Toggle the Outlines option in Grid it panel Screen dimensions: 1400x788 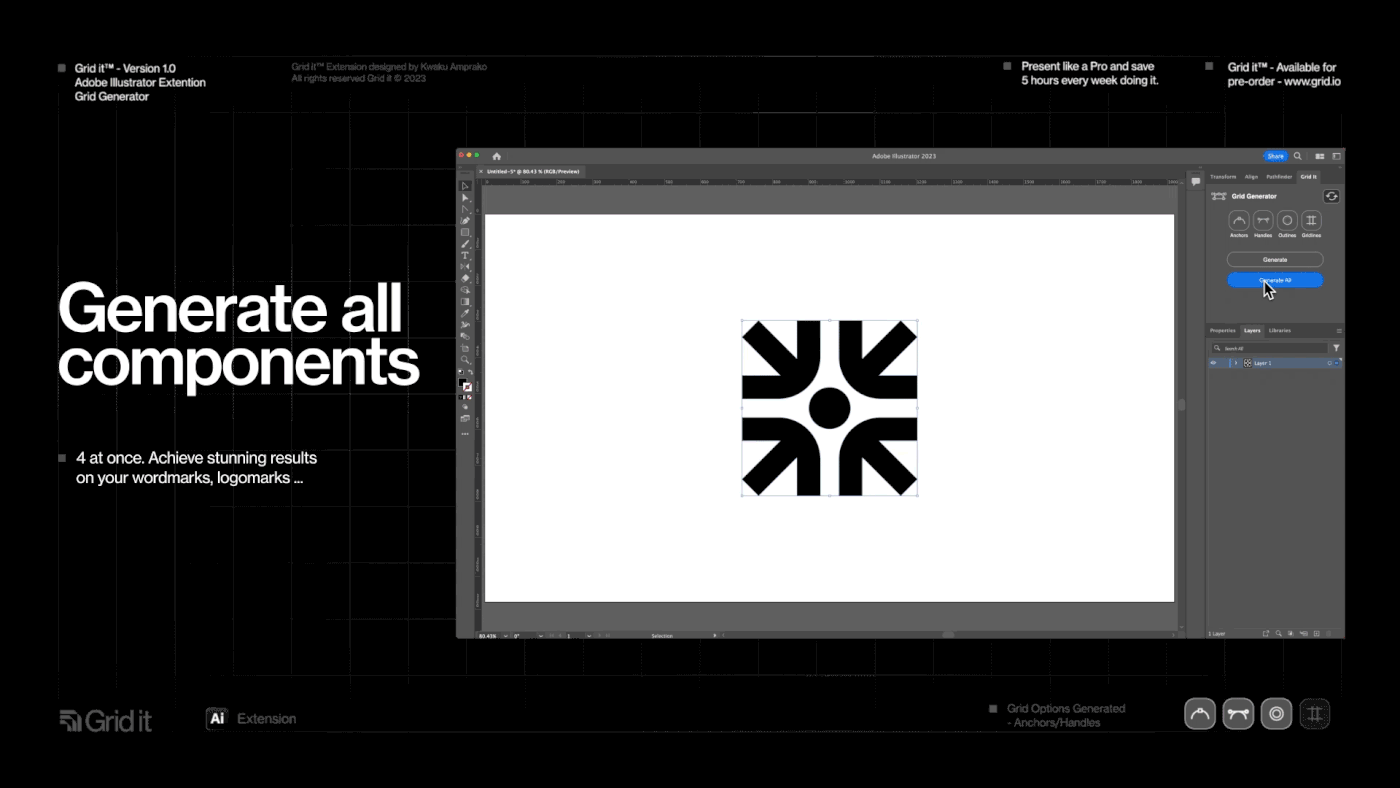coord(1287,220)
